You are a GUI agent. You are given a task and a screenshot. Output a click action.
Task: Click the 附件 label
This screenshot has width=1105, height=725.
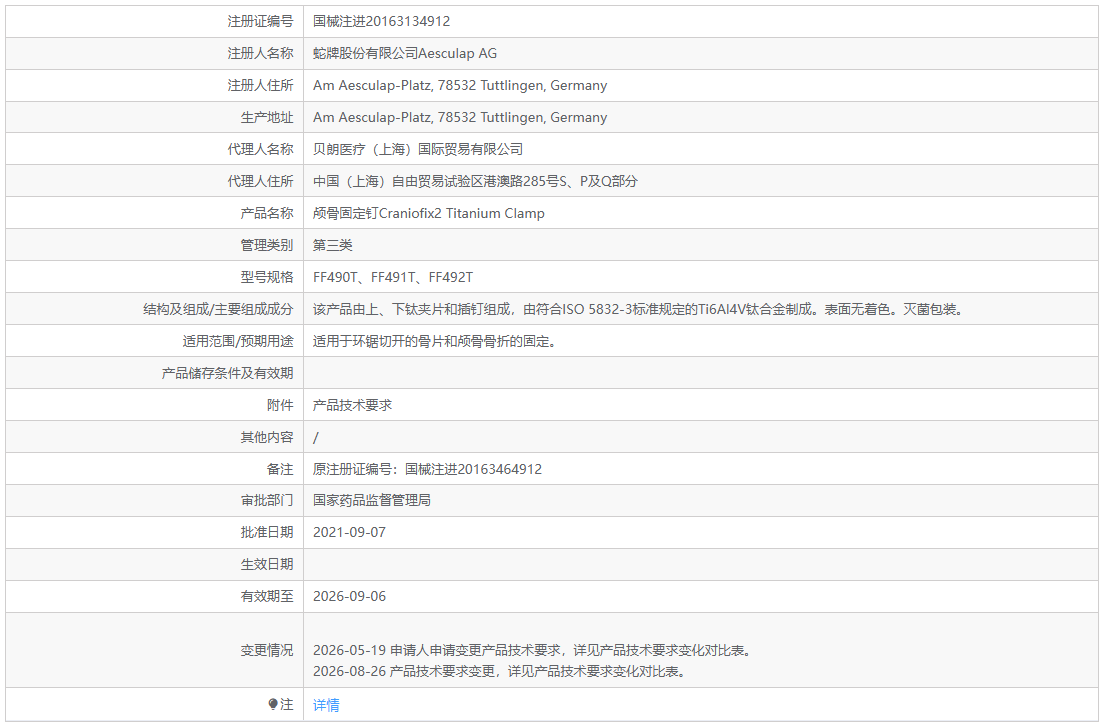click(280, 405)
